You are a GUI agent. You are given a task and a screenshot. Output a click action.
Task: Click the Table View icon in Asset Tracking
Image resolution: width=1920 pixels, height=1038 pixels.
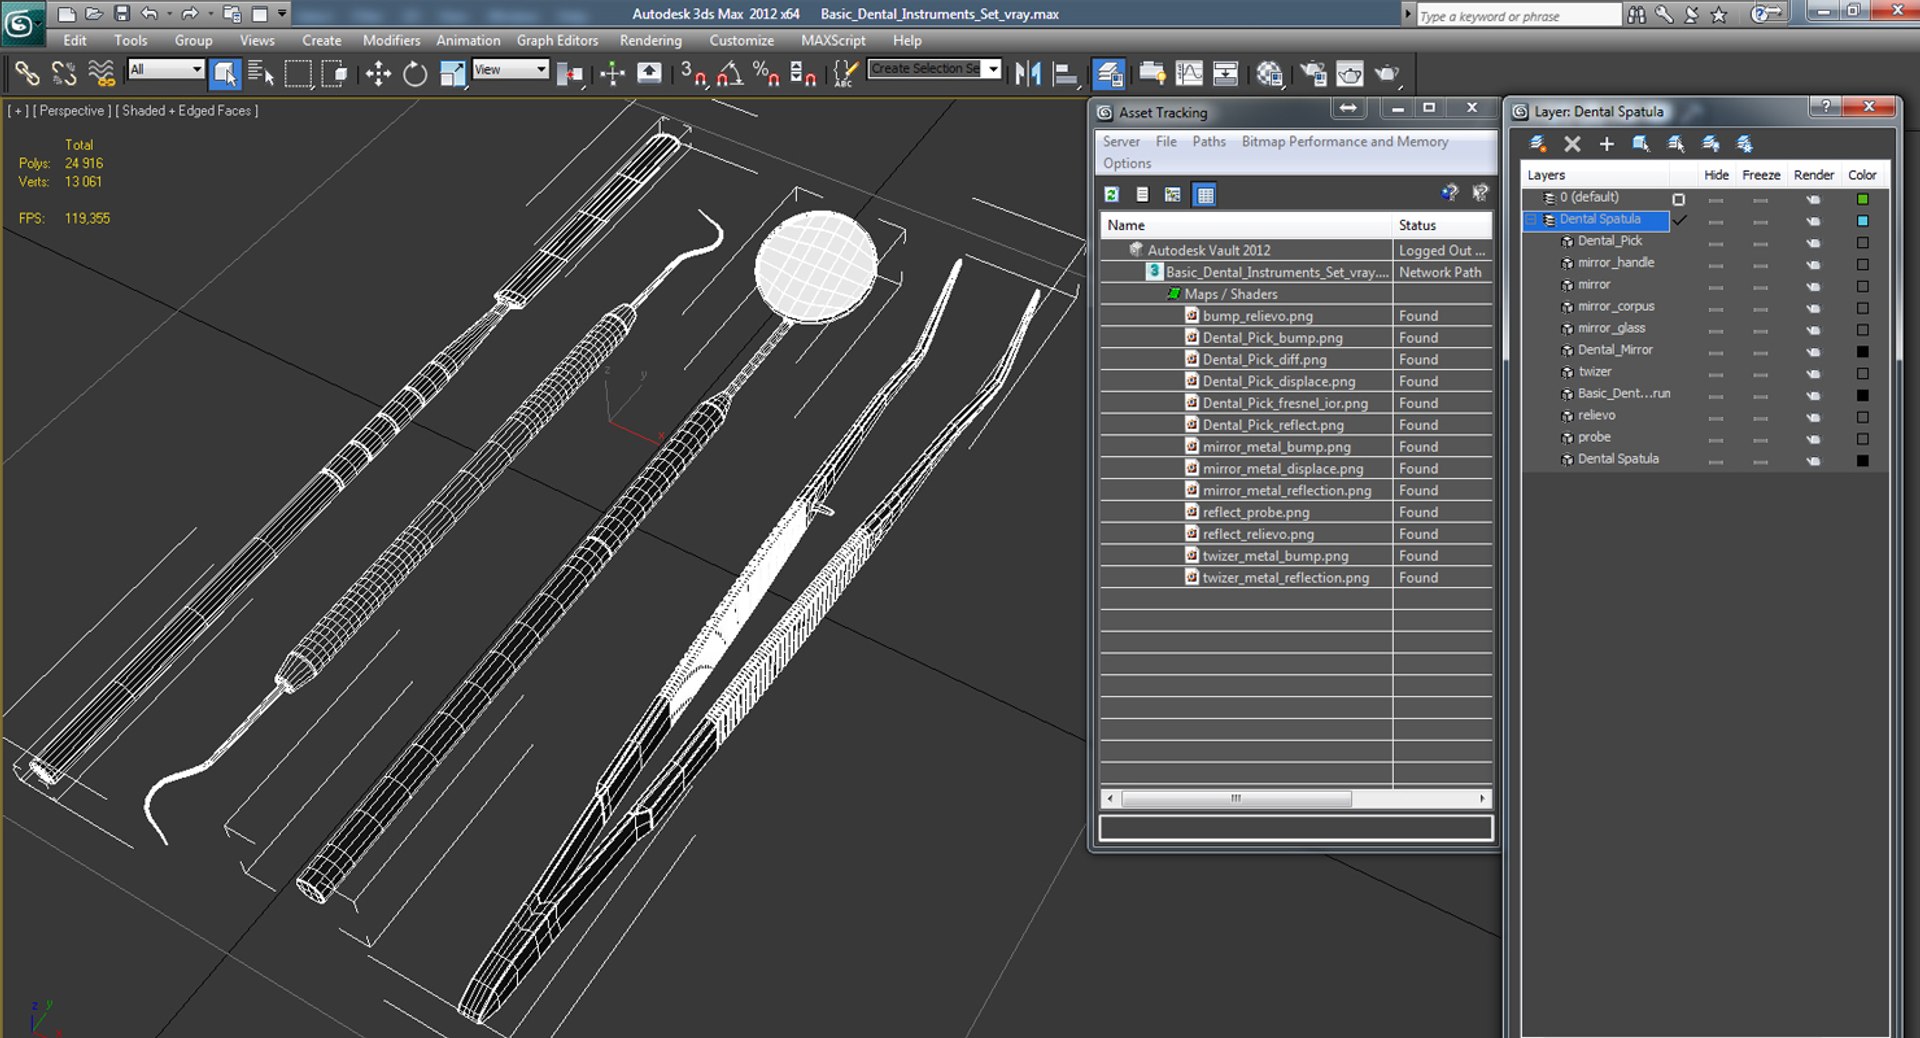[1205, 194]
